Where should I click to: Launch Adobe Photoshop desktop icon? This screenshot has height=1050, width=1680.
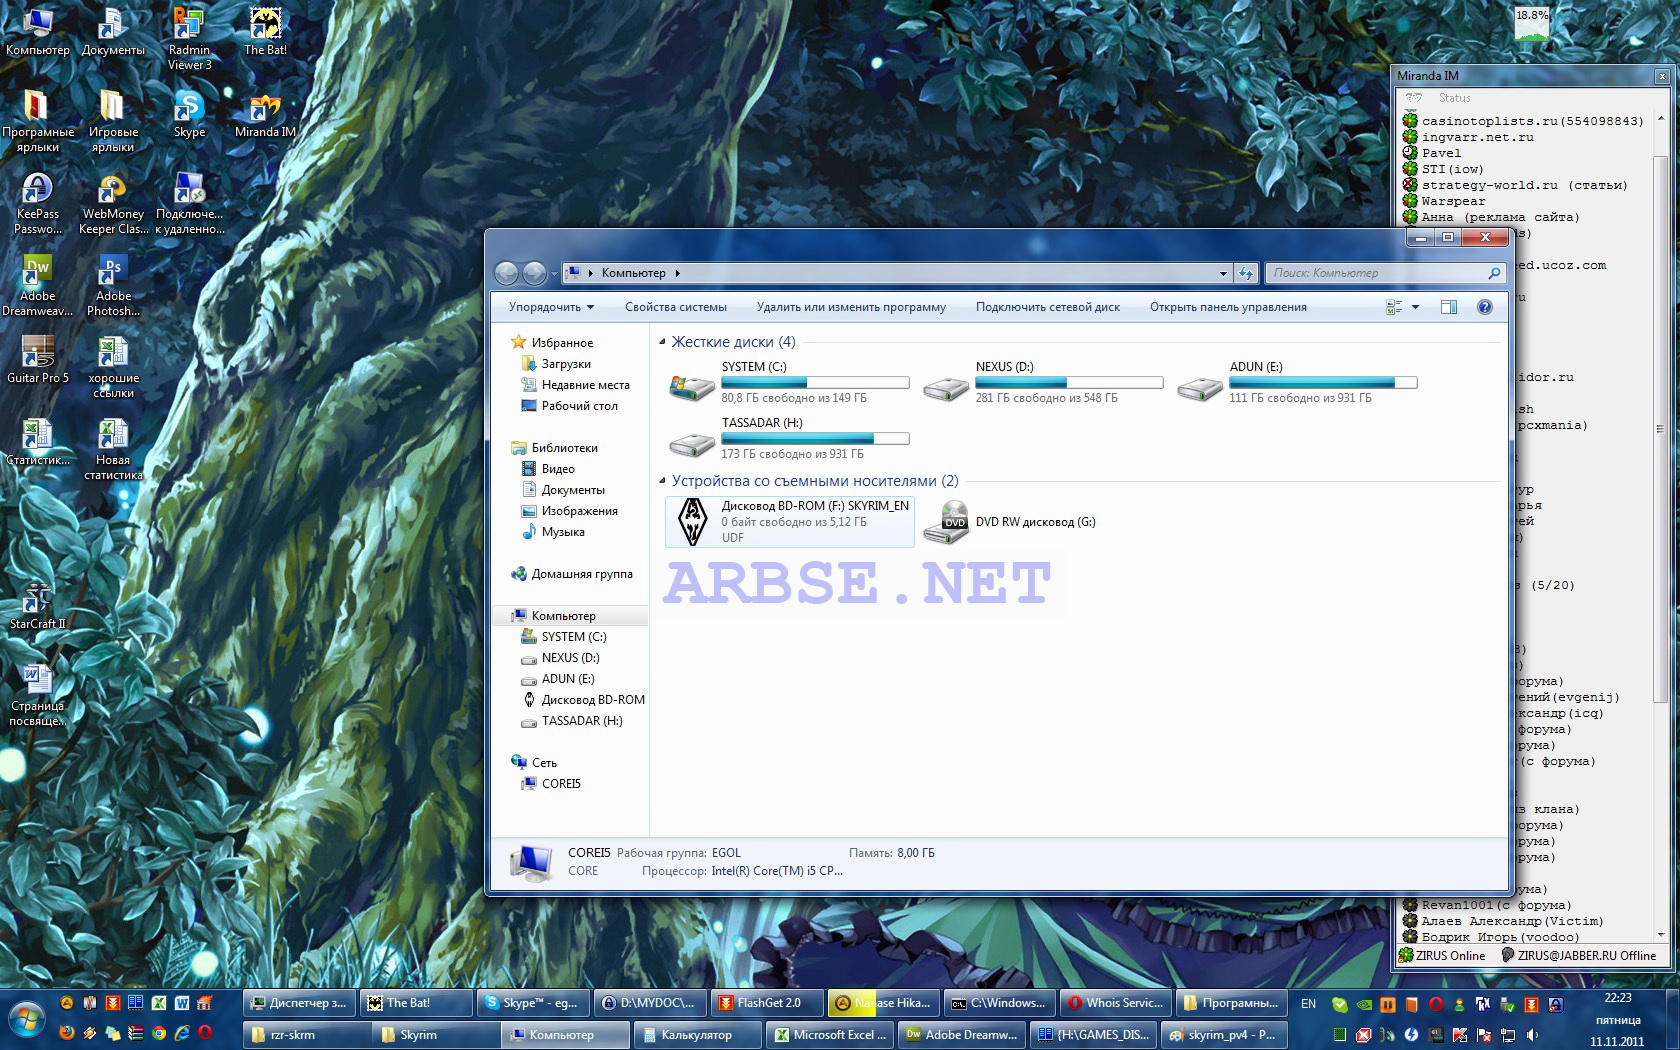(x=113, y=285)
